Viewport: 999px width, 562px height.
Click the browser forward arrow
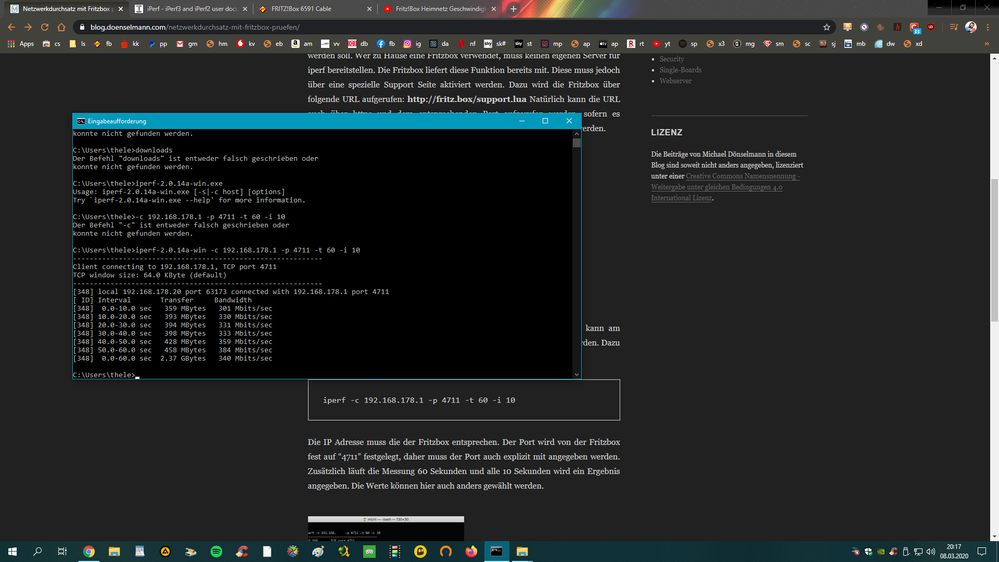28,27
